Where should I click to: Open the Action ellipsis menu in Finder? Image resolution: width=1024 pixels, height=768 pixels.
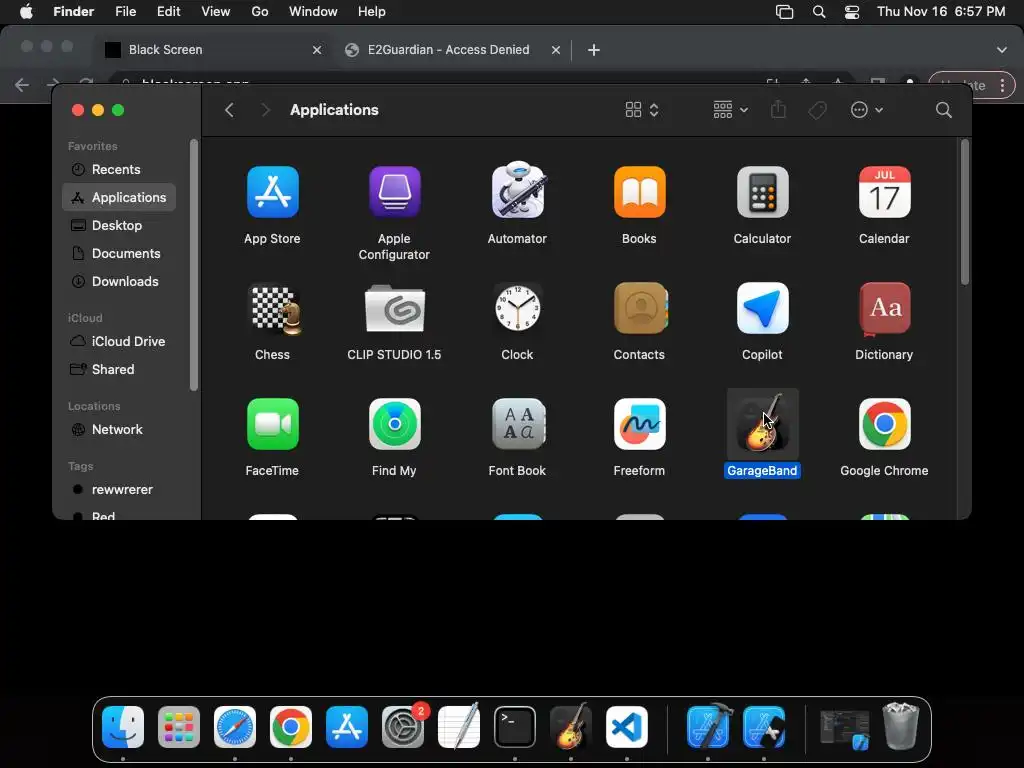[x=867, y=110]
